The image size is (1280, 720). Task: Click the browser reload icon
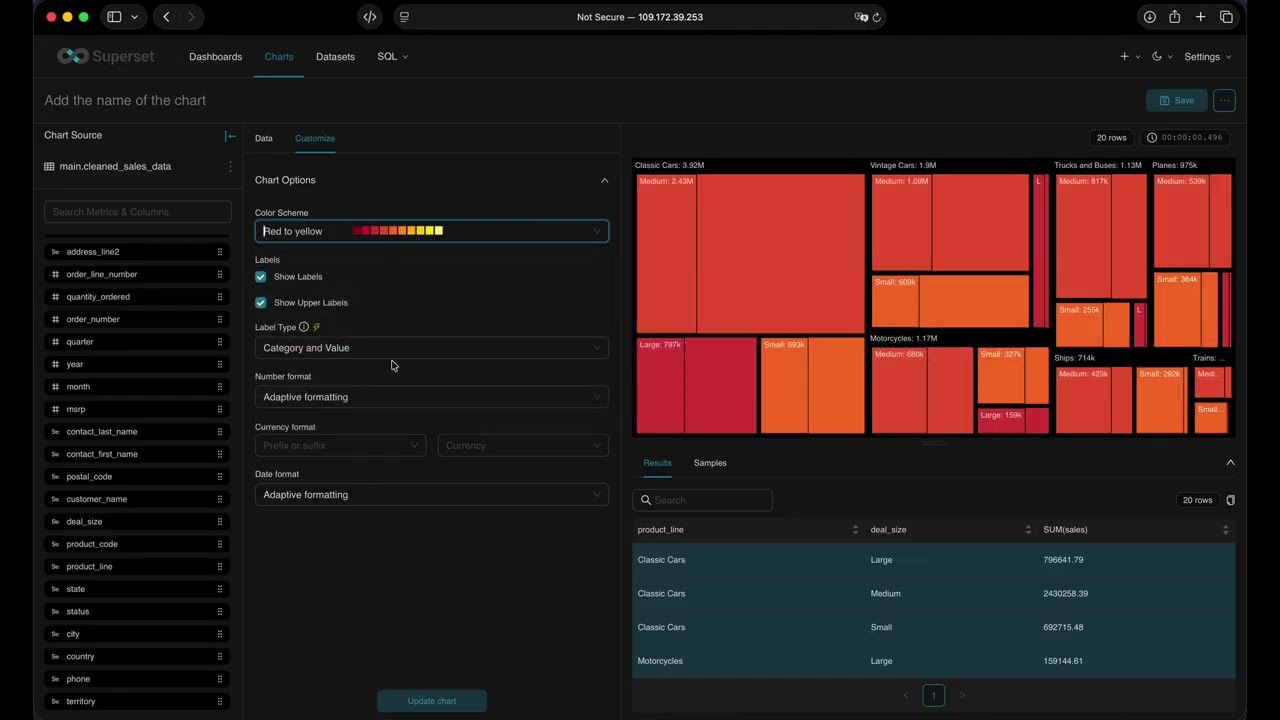pyautogui.click(x=877, y=17)
